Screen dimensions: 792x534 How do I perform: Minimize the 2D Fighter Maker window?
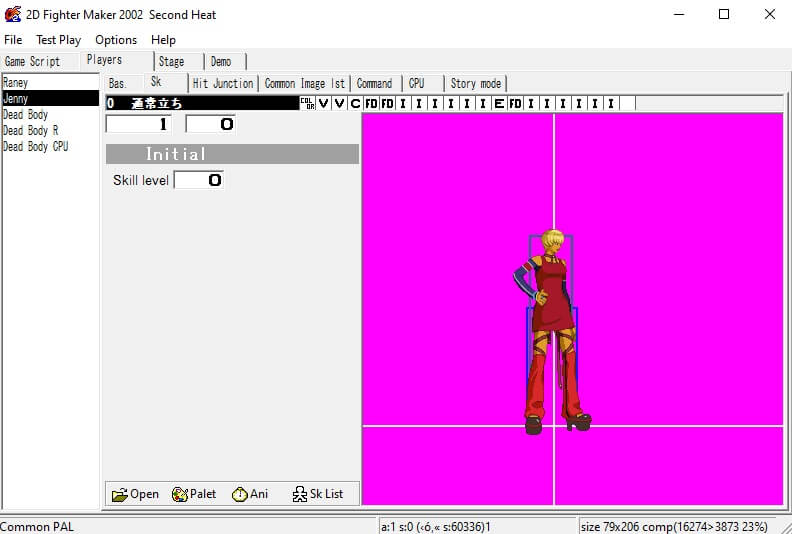[x=679, y=14]
